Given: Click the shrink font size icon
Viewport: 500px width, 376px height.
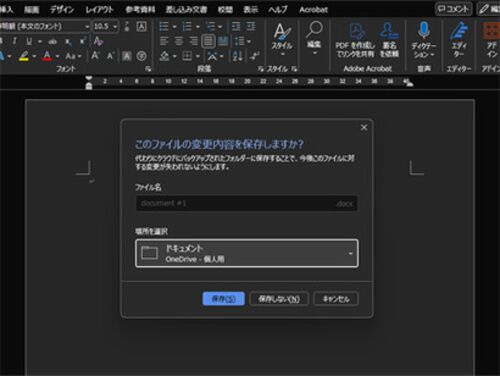Looking at the screenshot, I should click(110, 56).
